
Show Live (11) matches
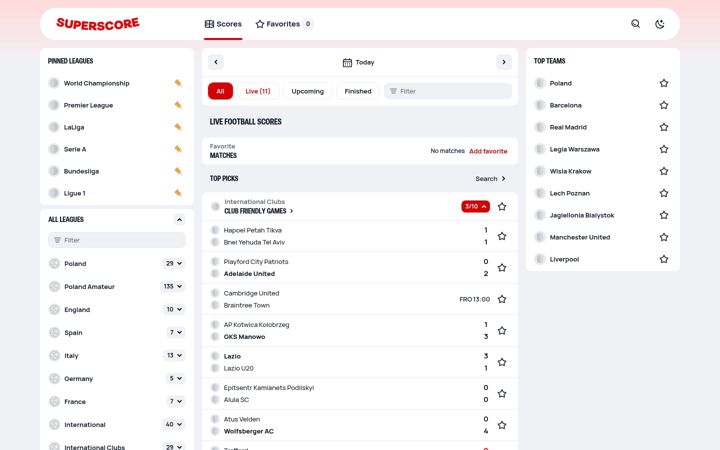click(x=258, y=91)
